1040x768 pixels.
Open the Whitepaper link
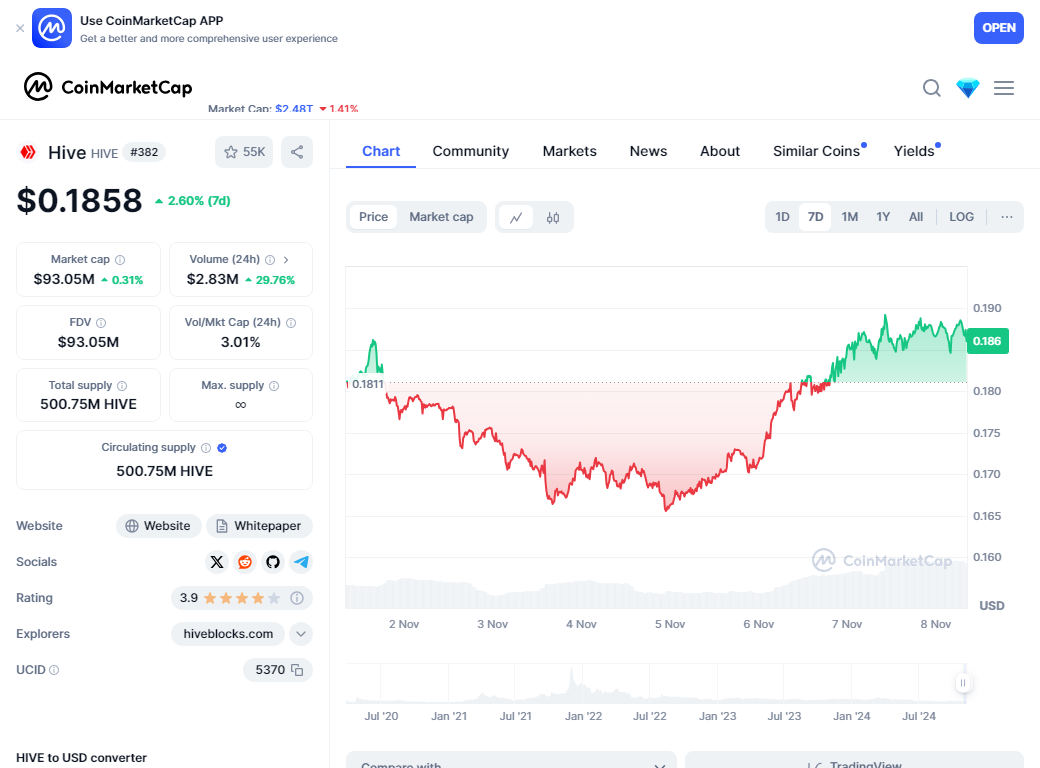[x=259, y=526]
